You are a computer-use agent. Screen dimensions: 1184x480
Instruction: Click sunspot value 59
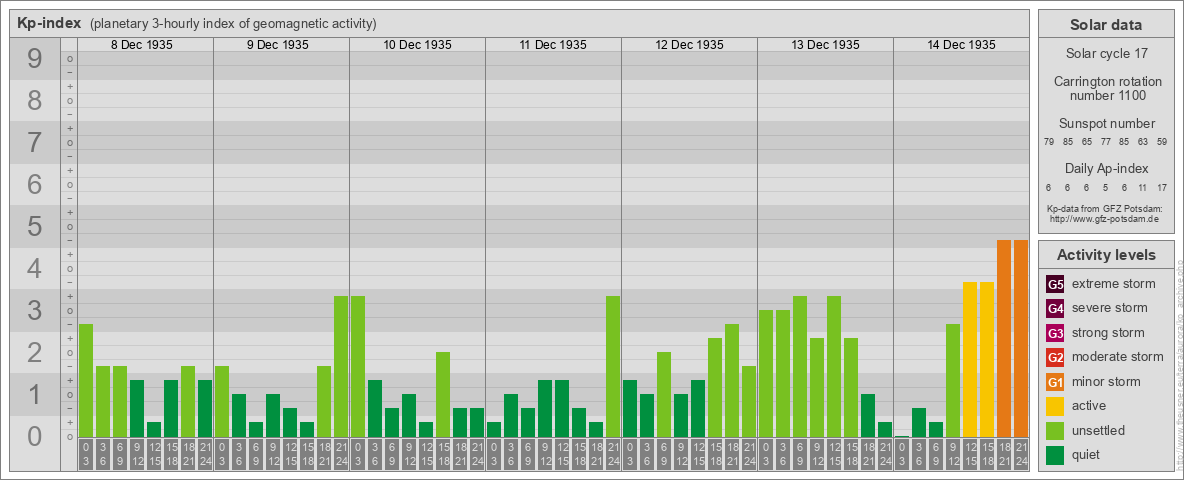(1162, 142)
